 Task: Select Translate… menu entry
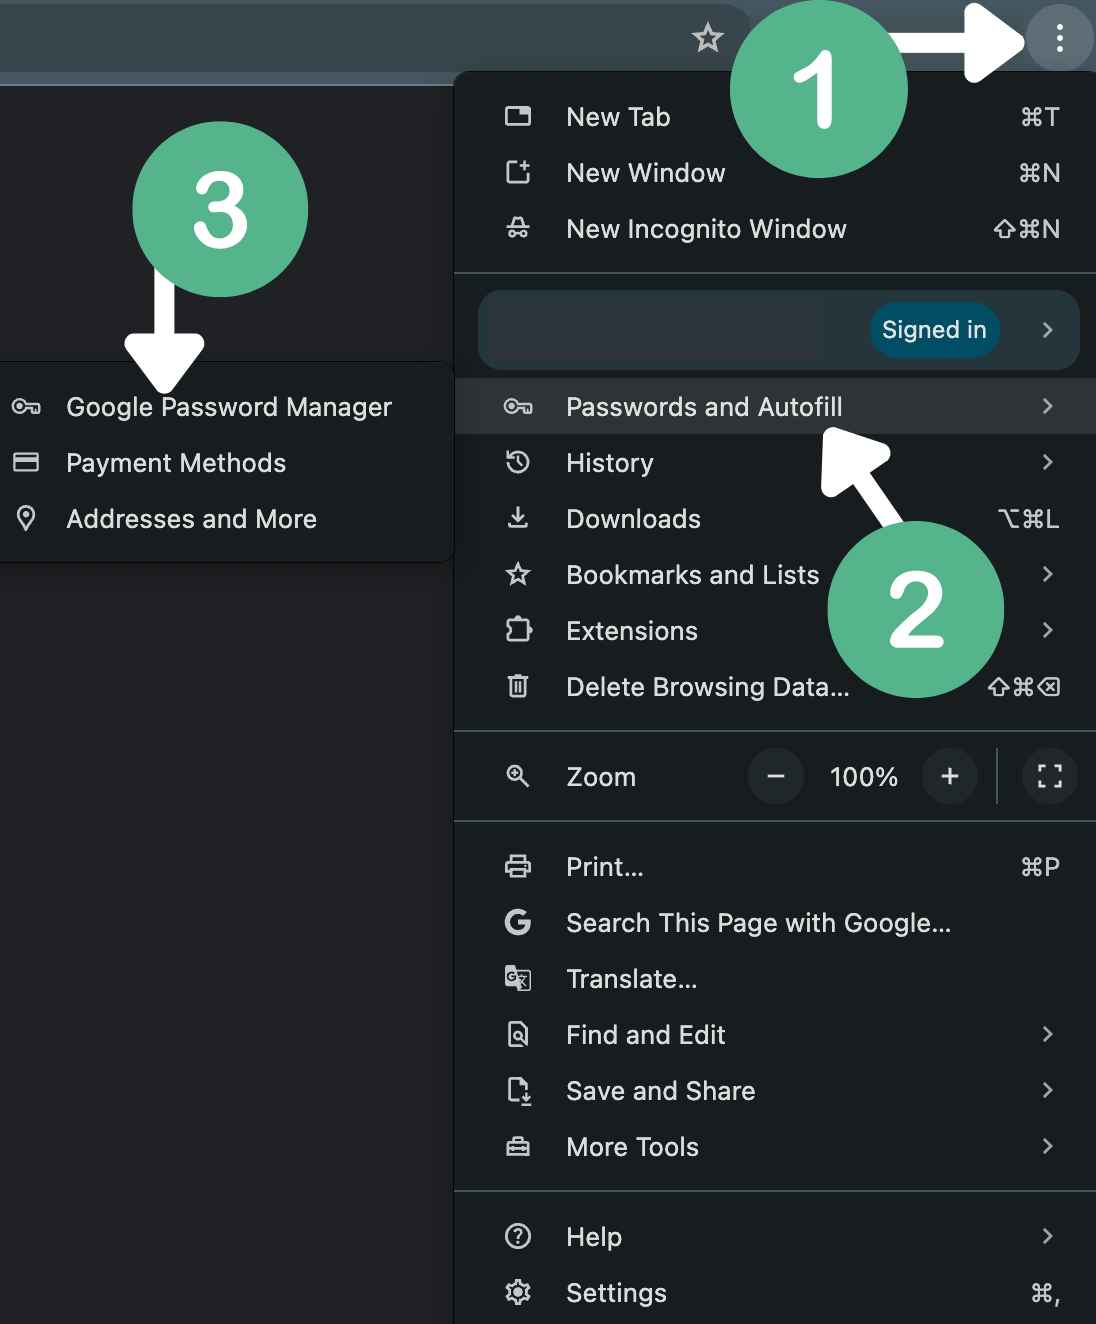tap(775, 978)
